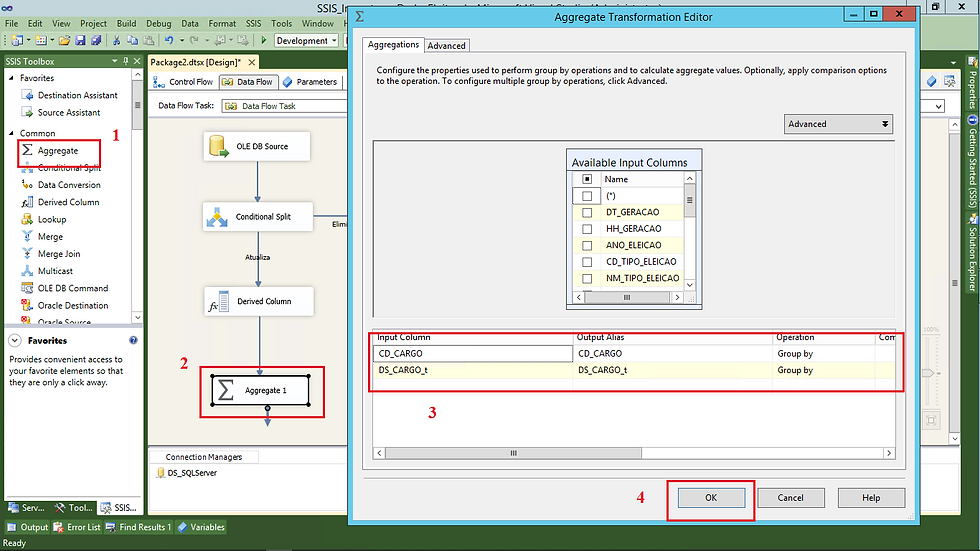This screenshot has width=980, height=551.
Task: Check the DT_GERACAO column checkbox
Action: pyautogui.click(x=587, y=212)
